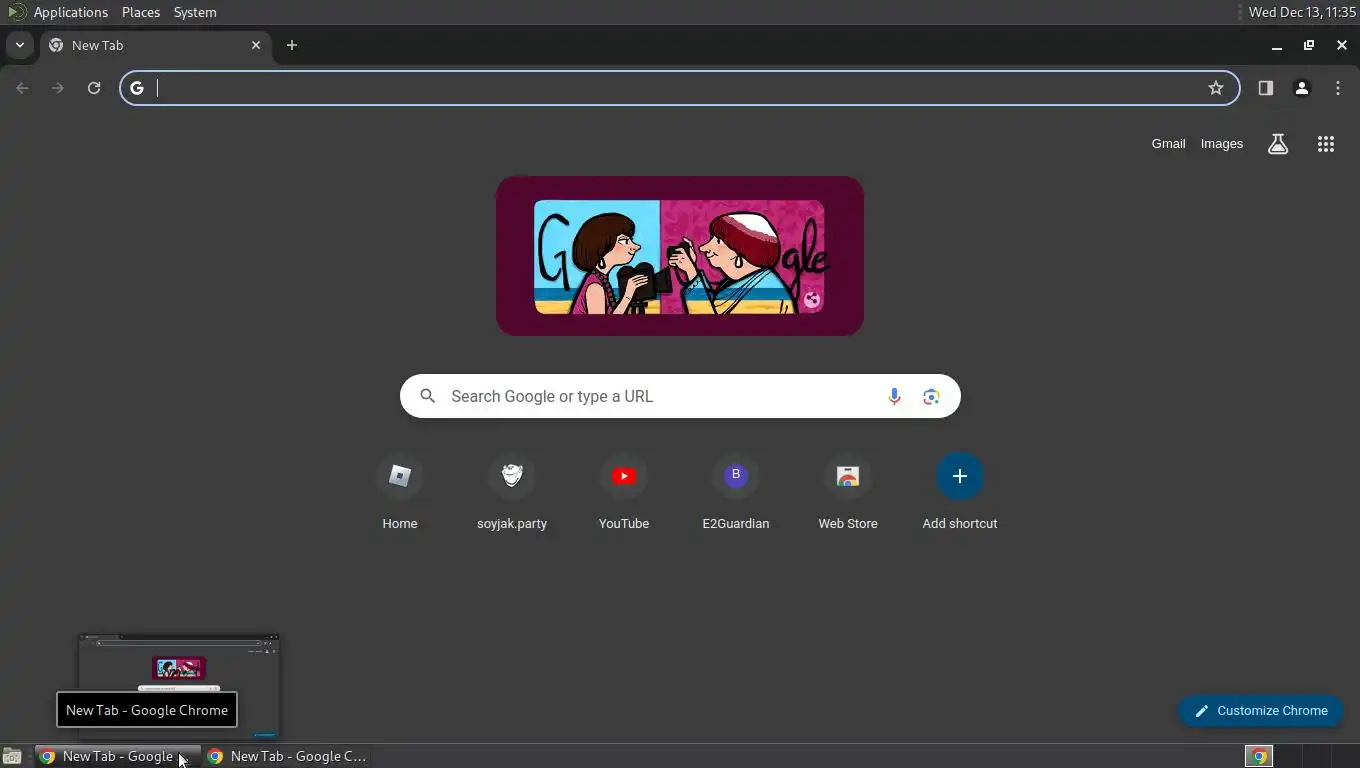Open the Applications menu

coord(70,12)
